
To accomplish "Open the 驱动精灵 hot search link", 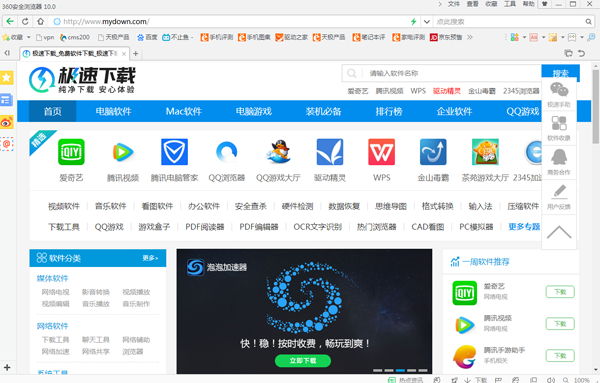I will coord(447,91).
